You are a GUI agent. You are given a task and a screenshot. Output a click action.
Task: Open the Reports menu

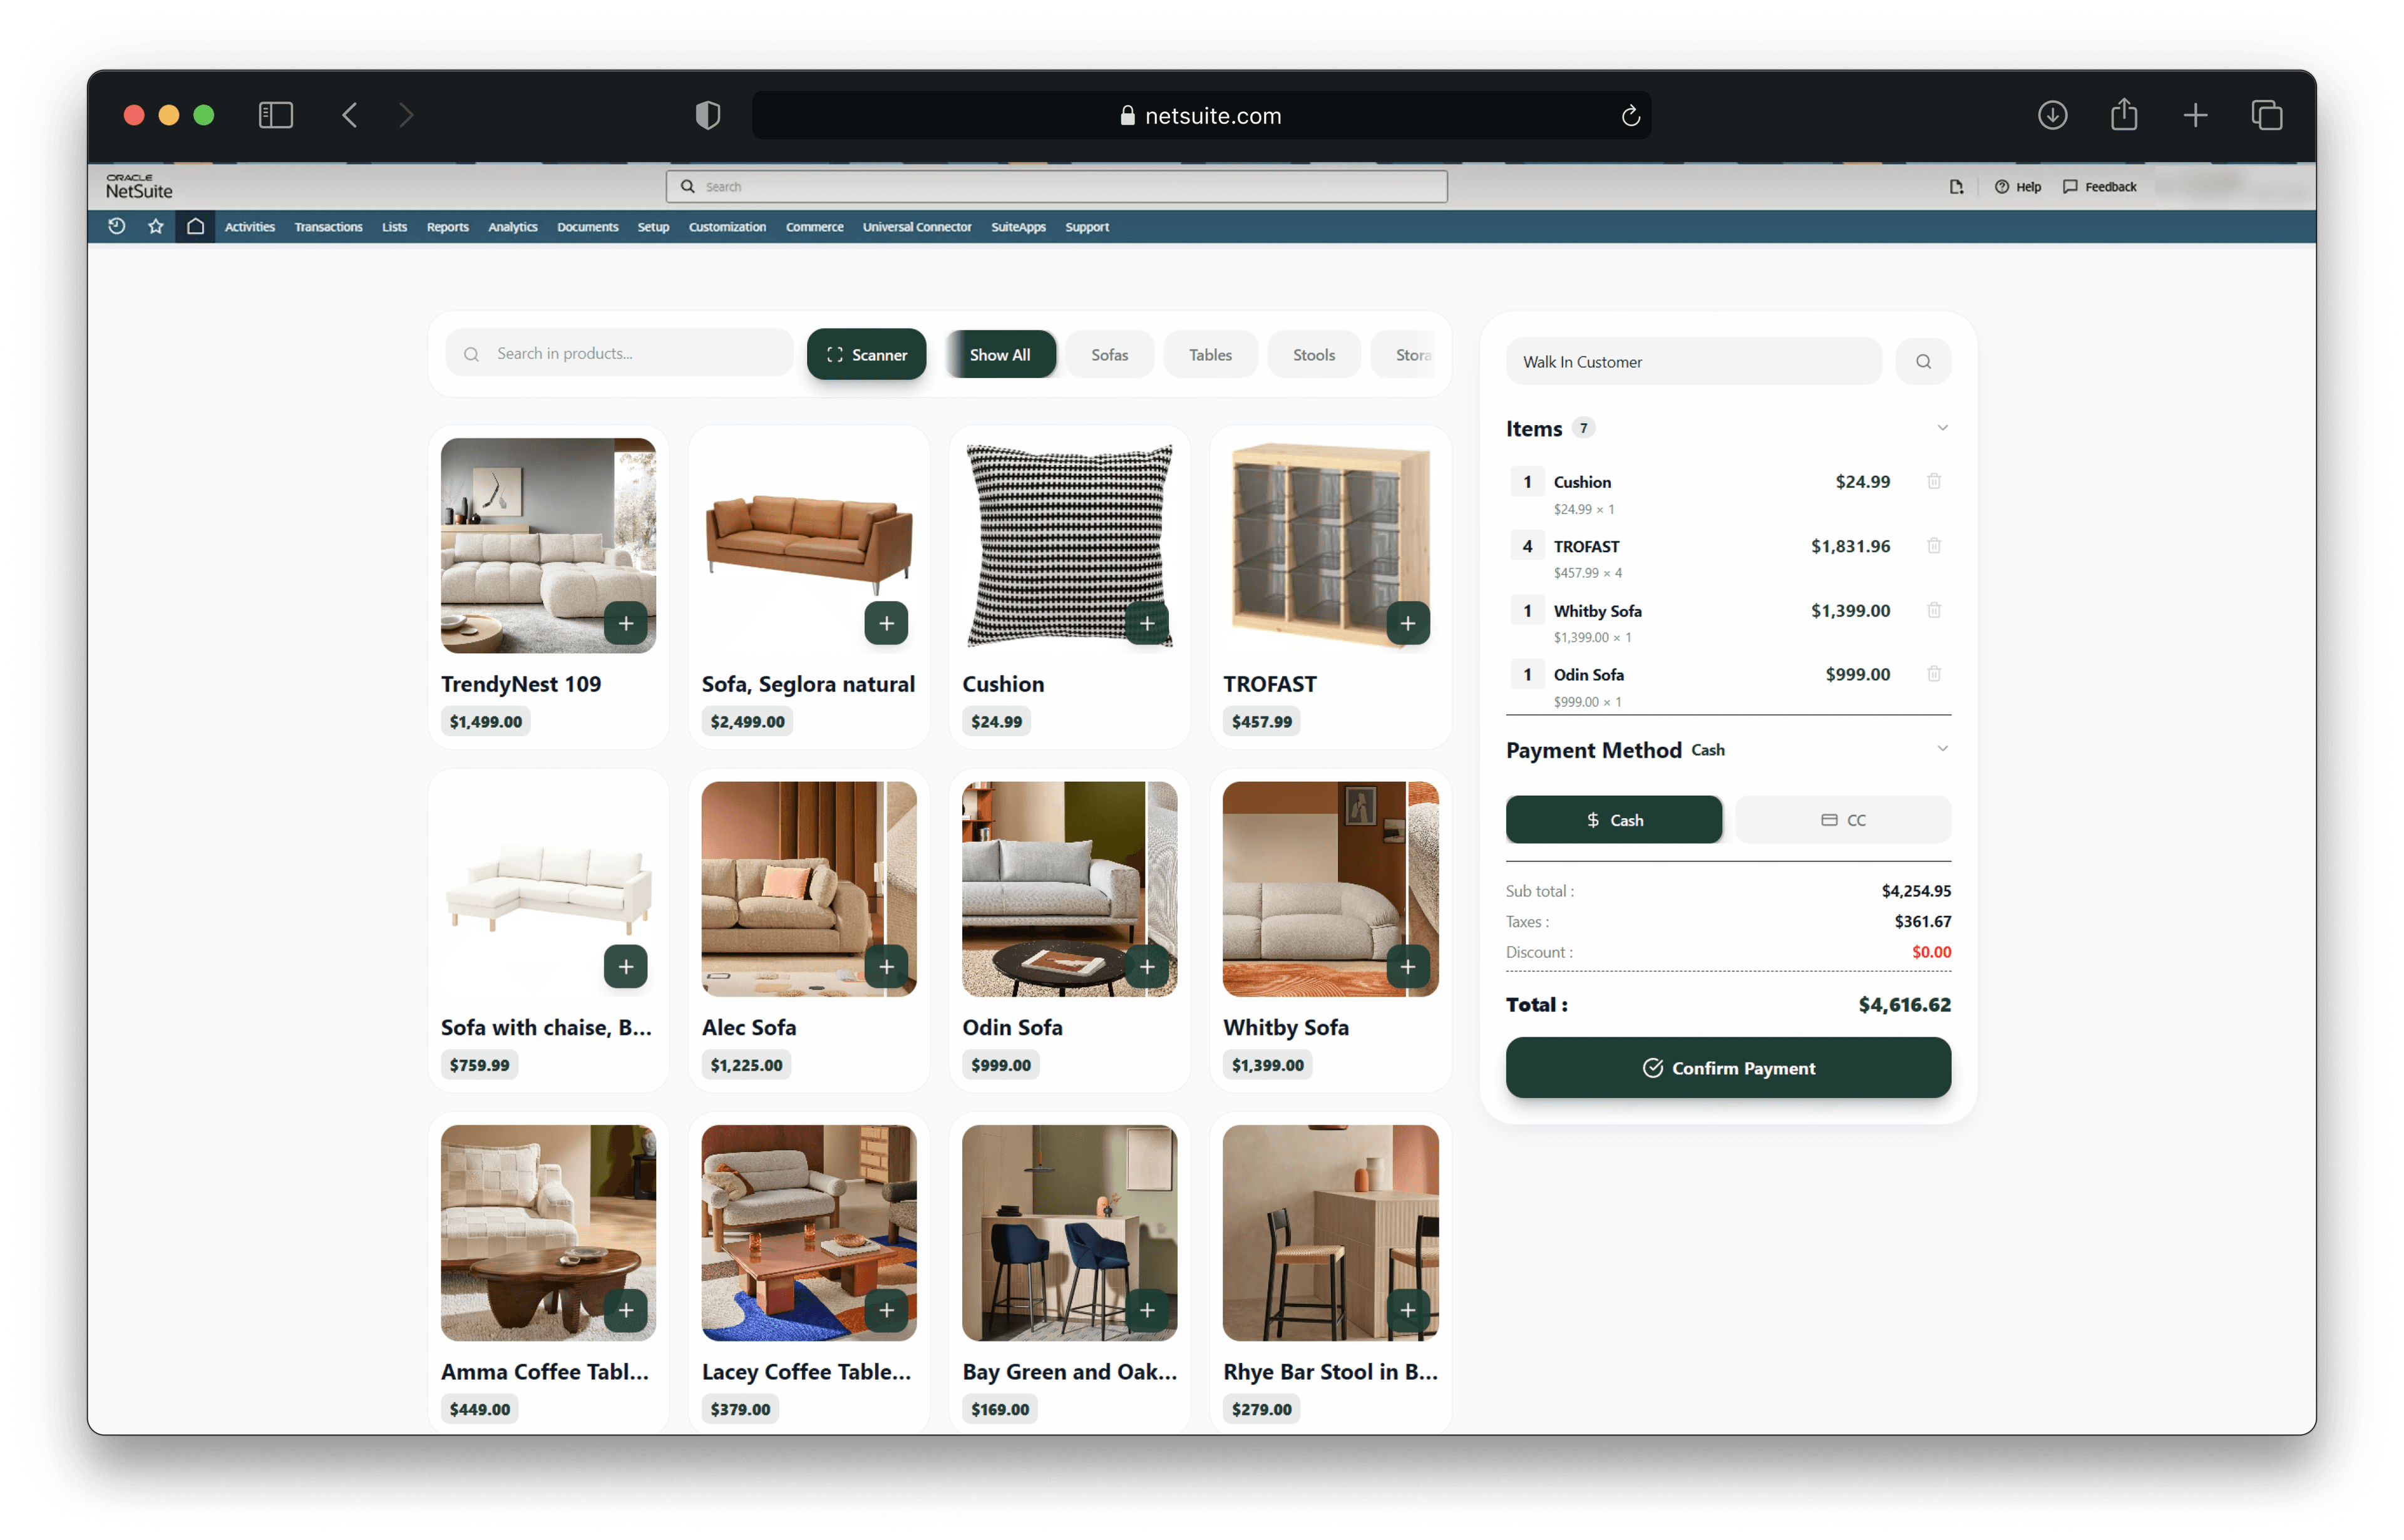pos(447,227)
